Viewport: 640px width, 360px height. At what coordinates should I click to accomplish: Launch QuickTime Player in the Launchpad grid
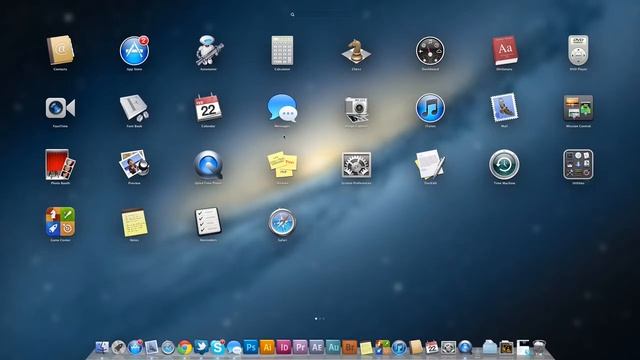[209, 165]
